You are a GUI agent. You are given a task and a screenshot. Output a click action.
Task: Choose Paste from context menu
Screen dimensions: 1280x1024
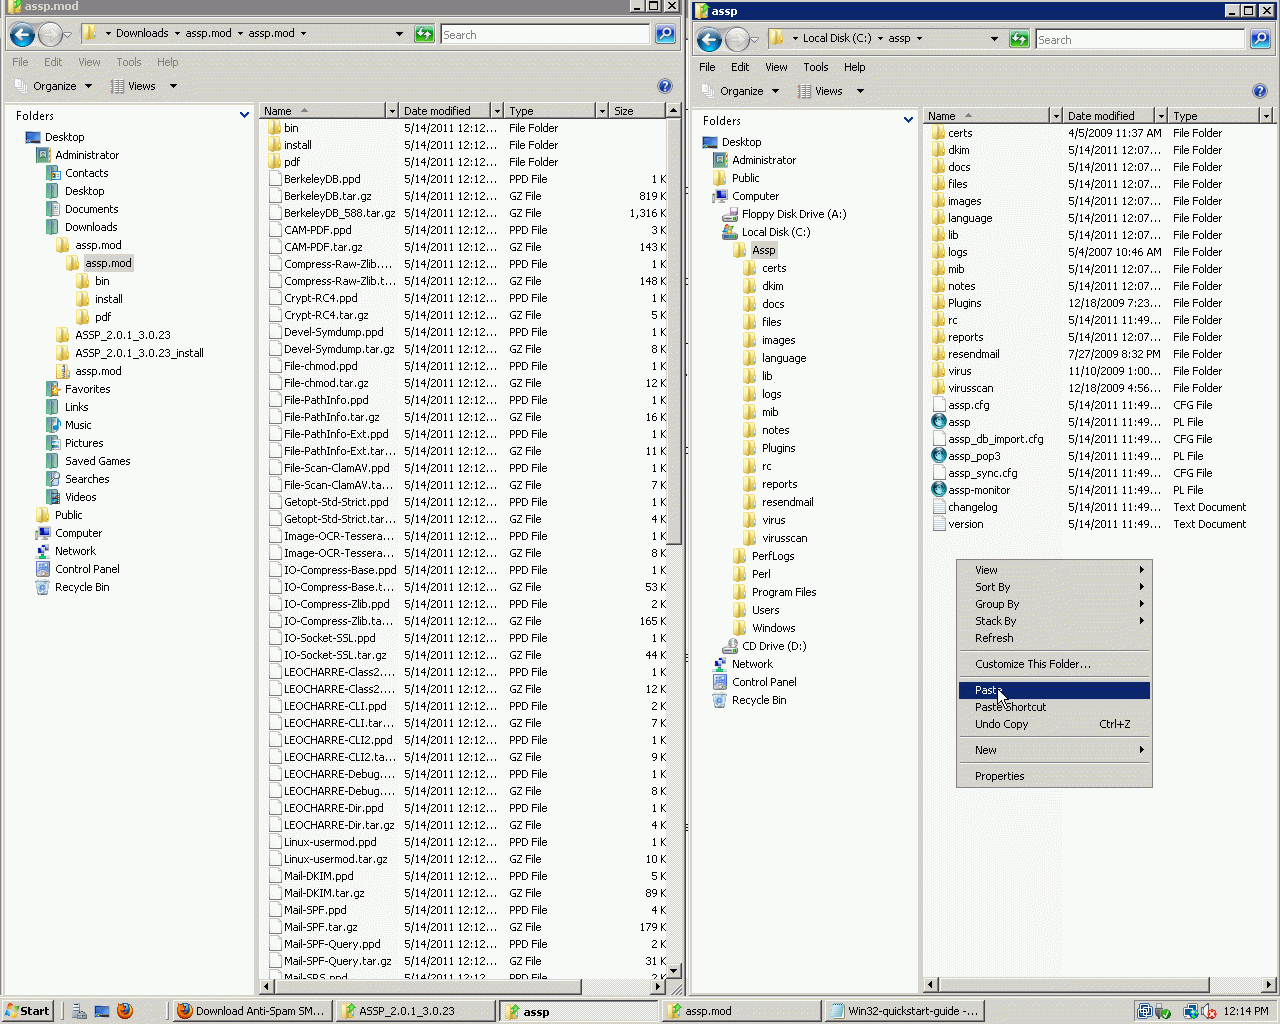tap(1054, 690)
